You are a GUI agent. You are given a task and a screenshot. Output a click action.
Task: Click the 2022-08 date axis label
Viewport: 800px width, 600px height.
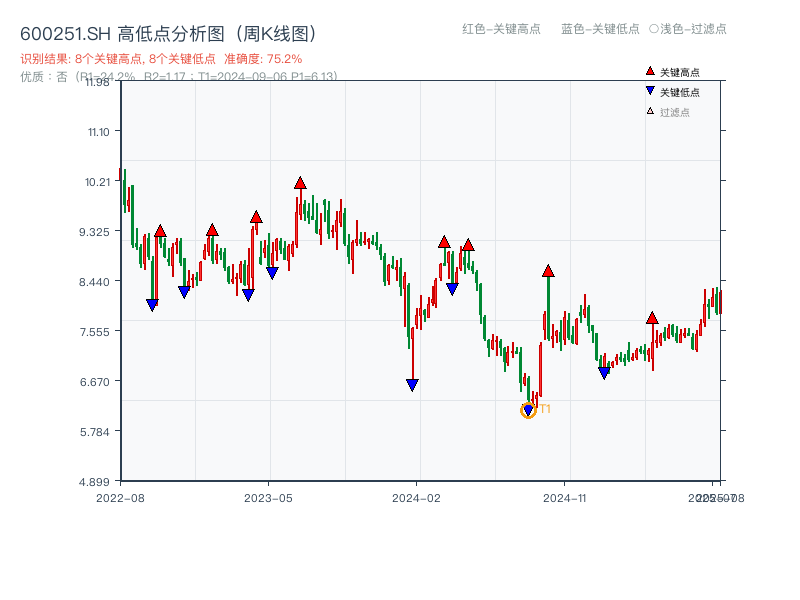pos(120,497)
